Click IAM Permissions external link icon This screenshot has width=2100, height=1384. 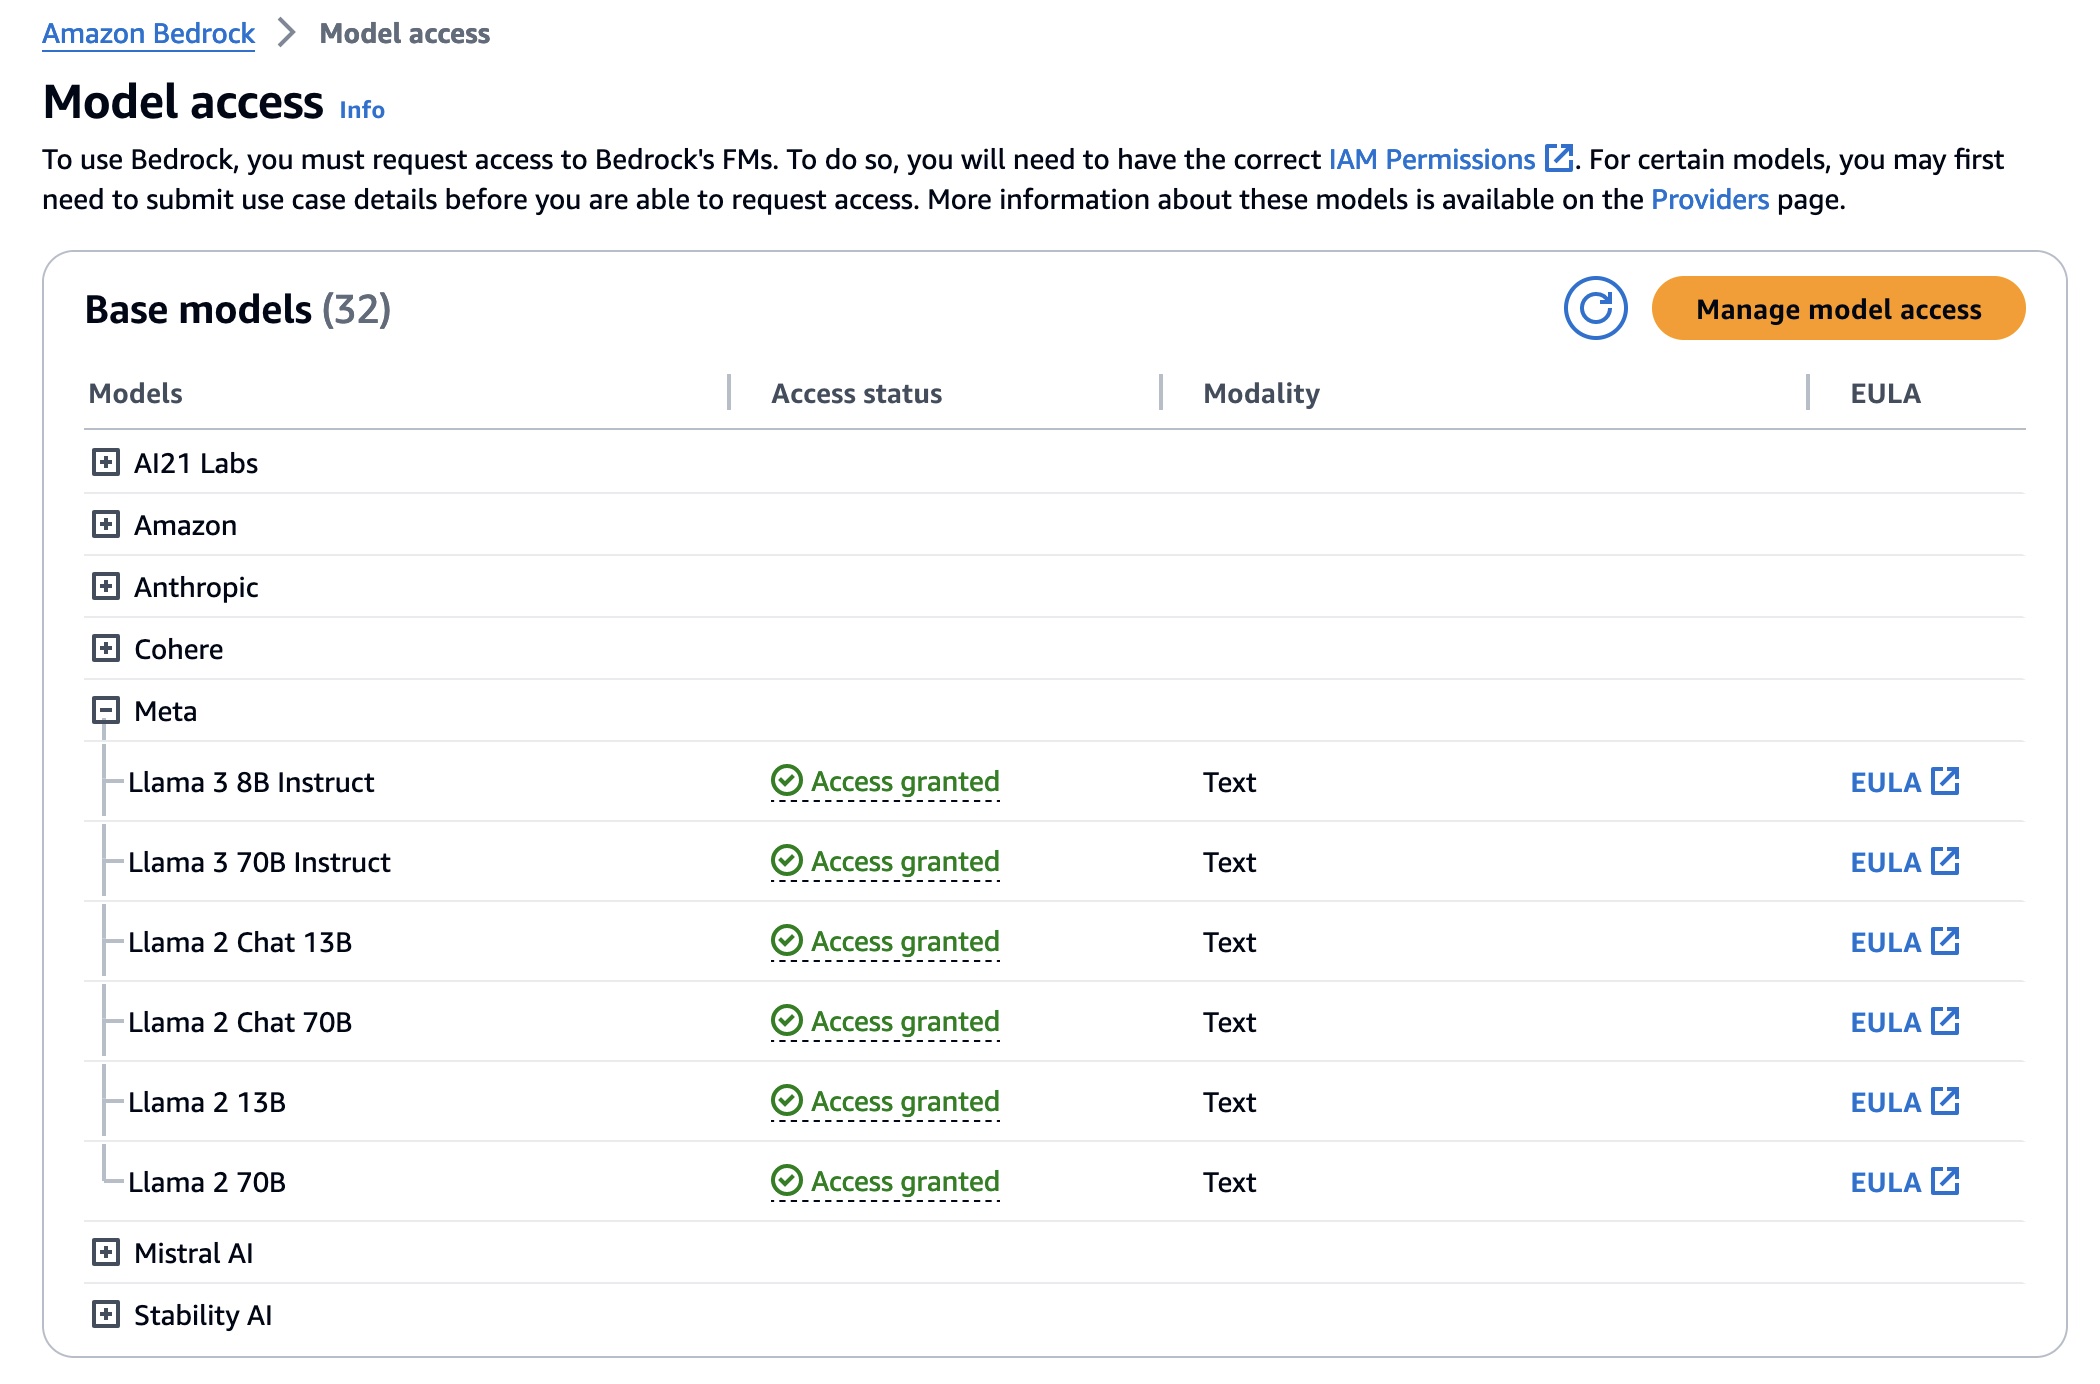pos(1558,158)
